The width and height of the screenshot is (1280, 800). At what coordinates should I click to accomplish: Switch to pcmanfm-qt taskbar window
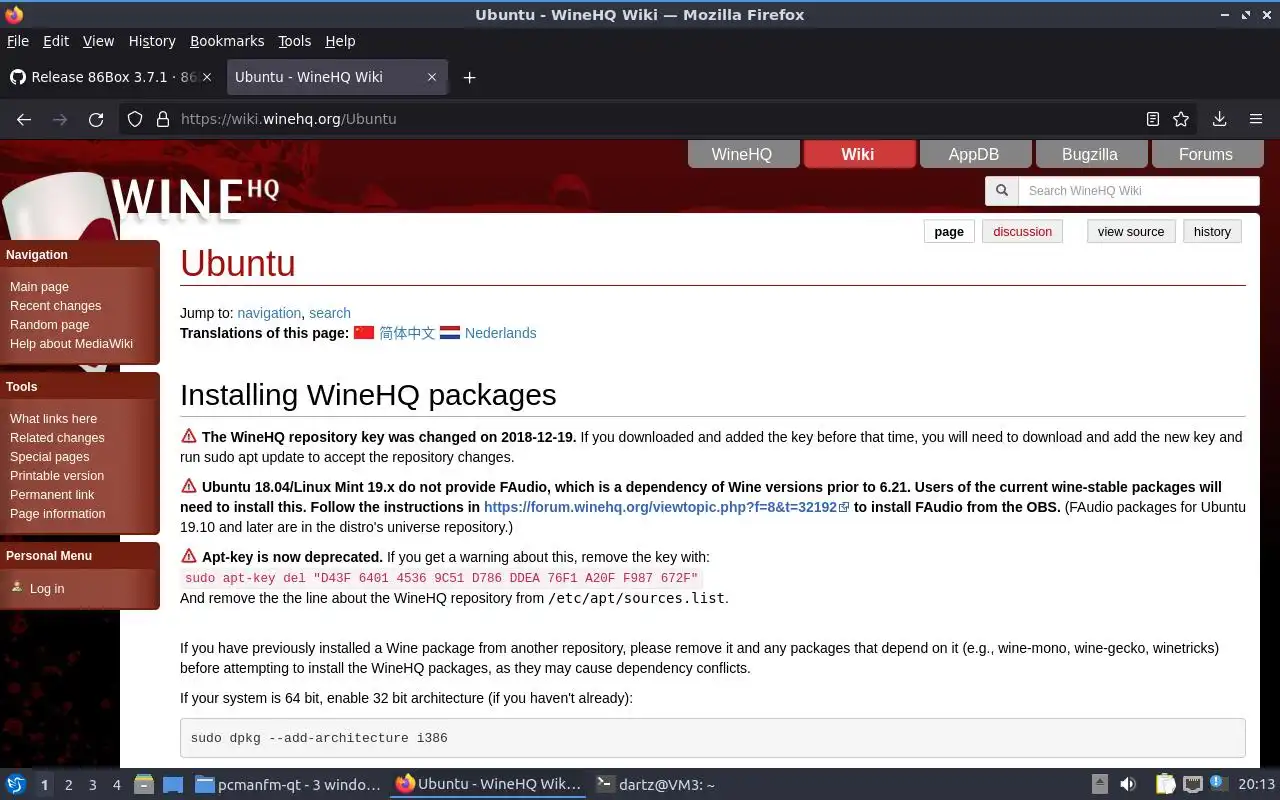288,785
